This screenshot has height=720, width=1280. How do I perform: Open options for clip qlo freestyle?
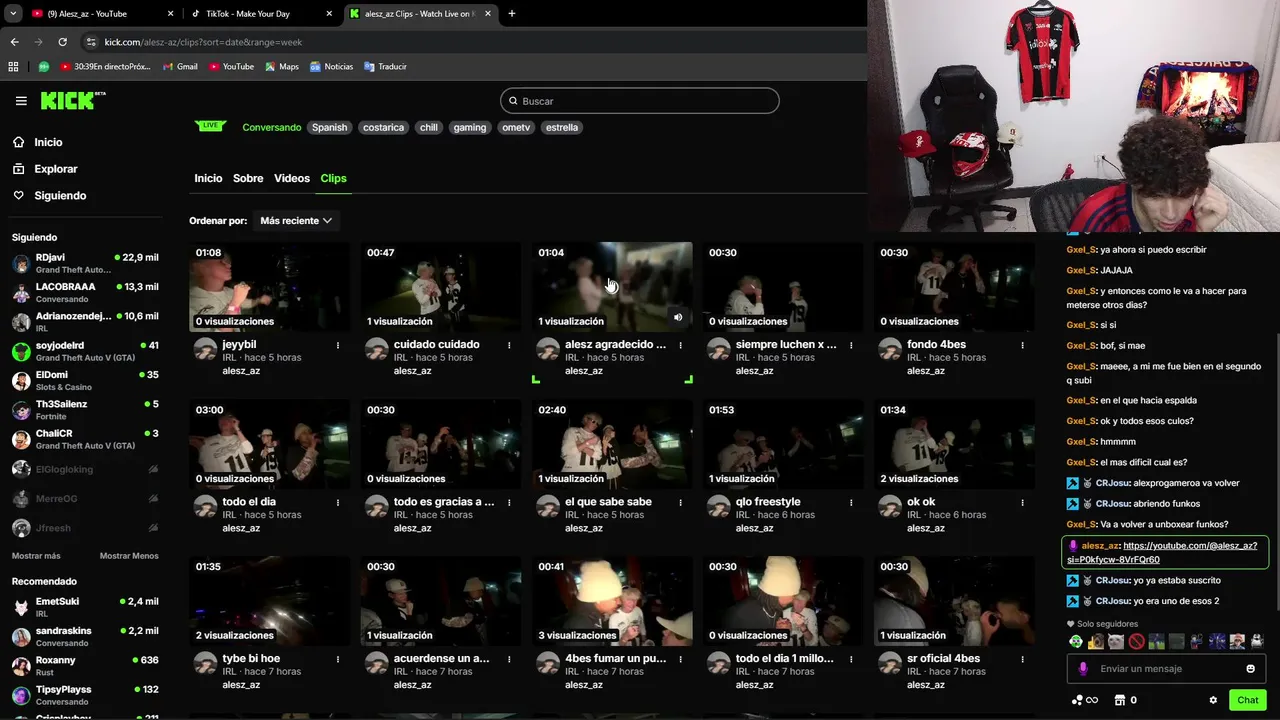tap(851, 502)
